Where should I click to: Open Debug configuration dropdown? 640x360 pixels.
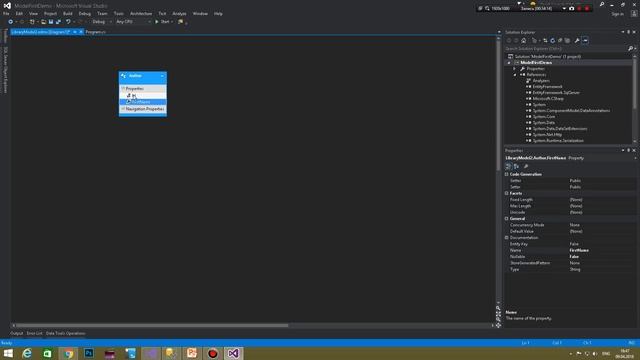coord(102,22)
